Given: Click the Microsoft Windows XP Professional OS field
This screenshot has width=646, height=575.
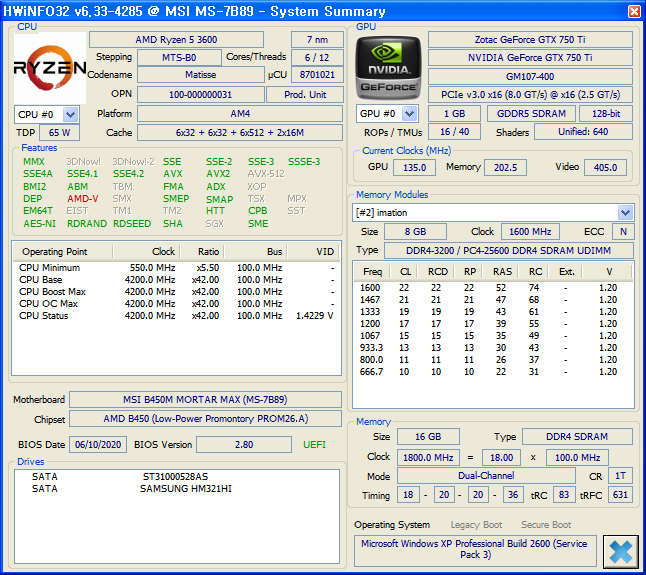Looking at the screenshot, I should tap(475, 550).
